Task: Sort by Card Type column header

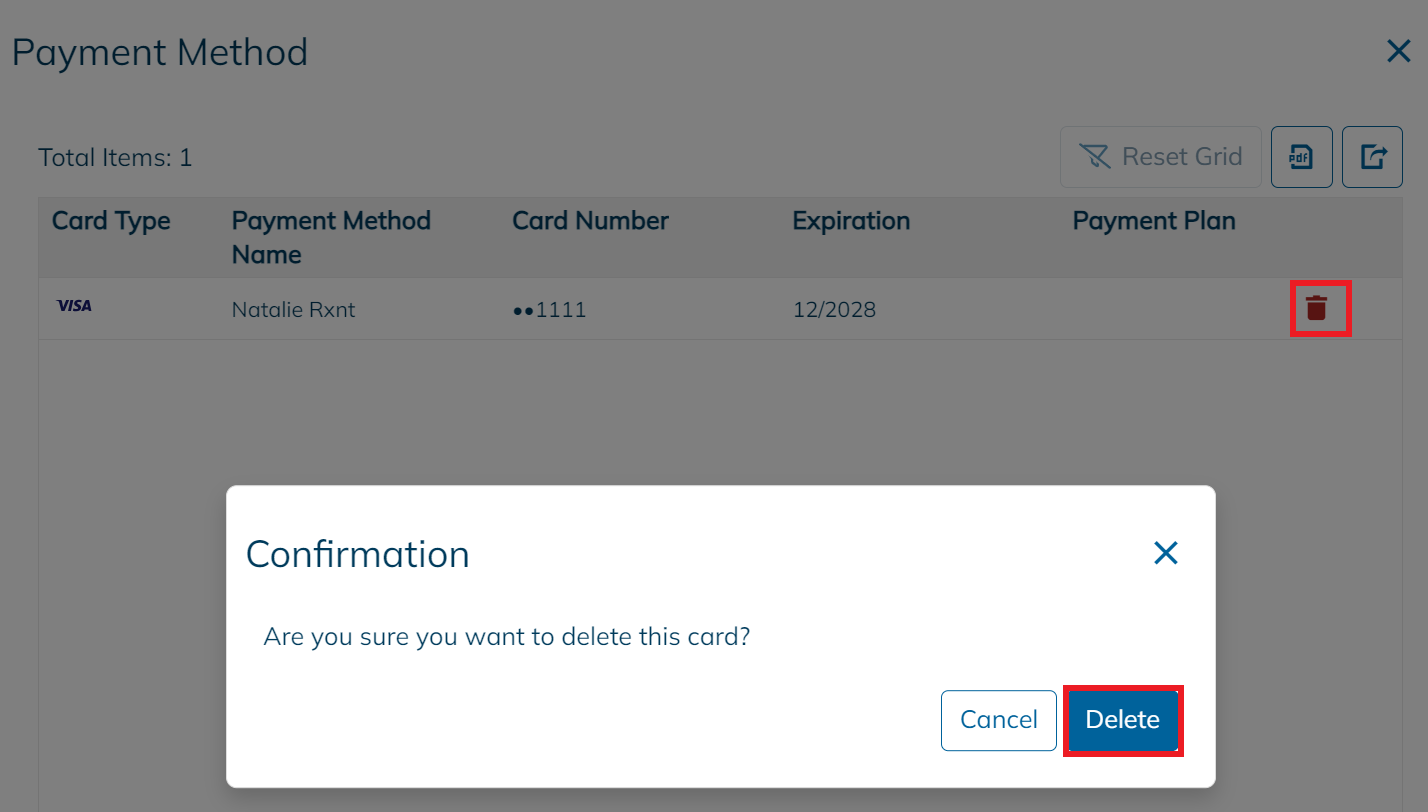Action: click(x=111, y=221)
